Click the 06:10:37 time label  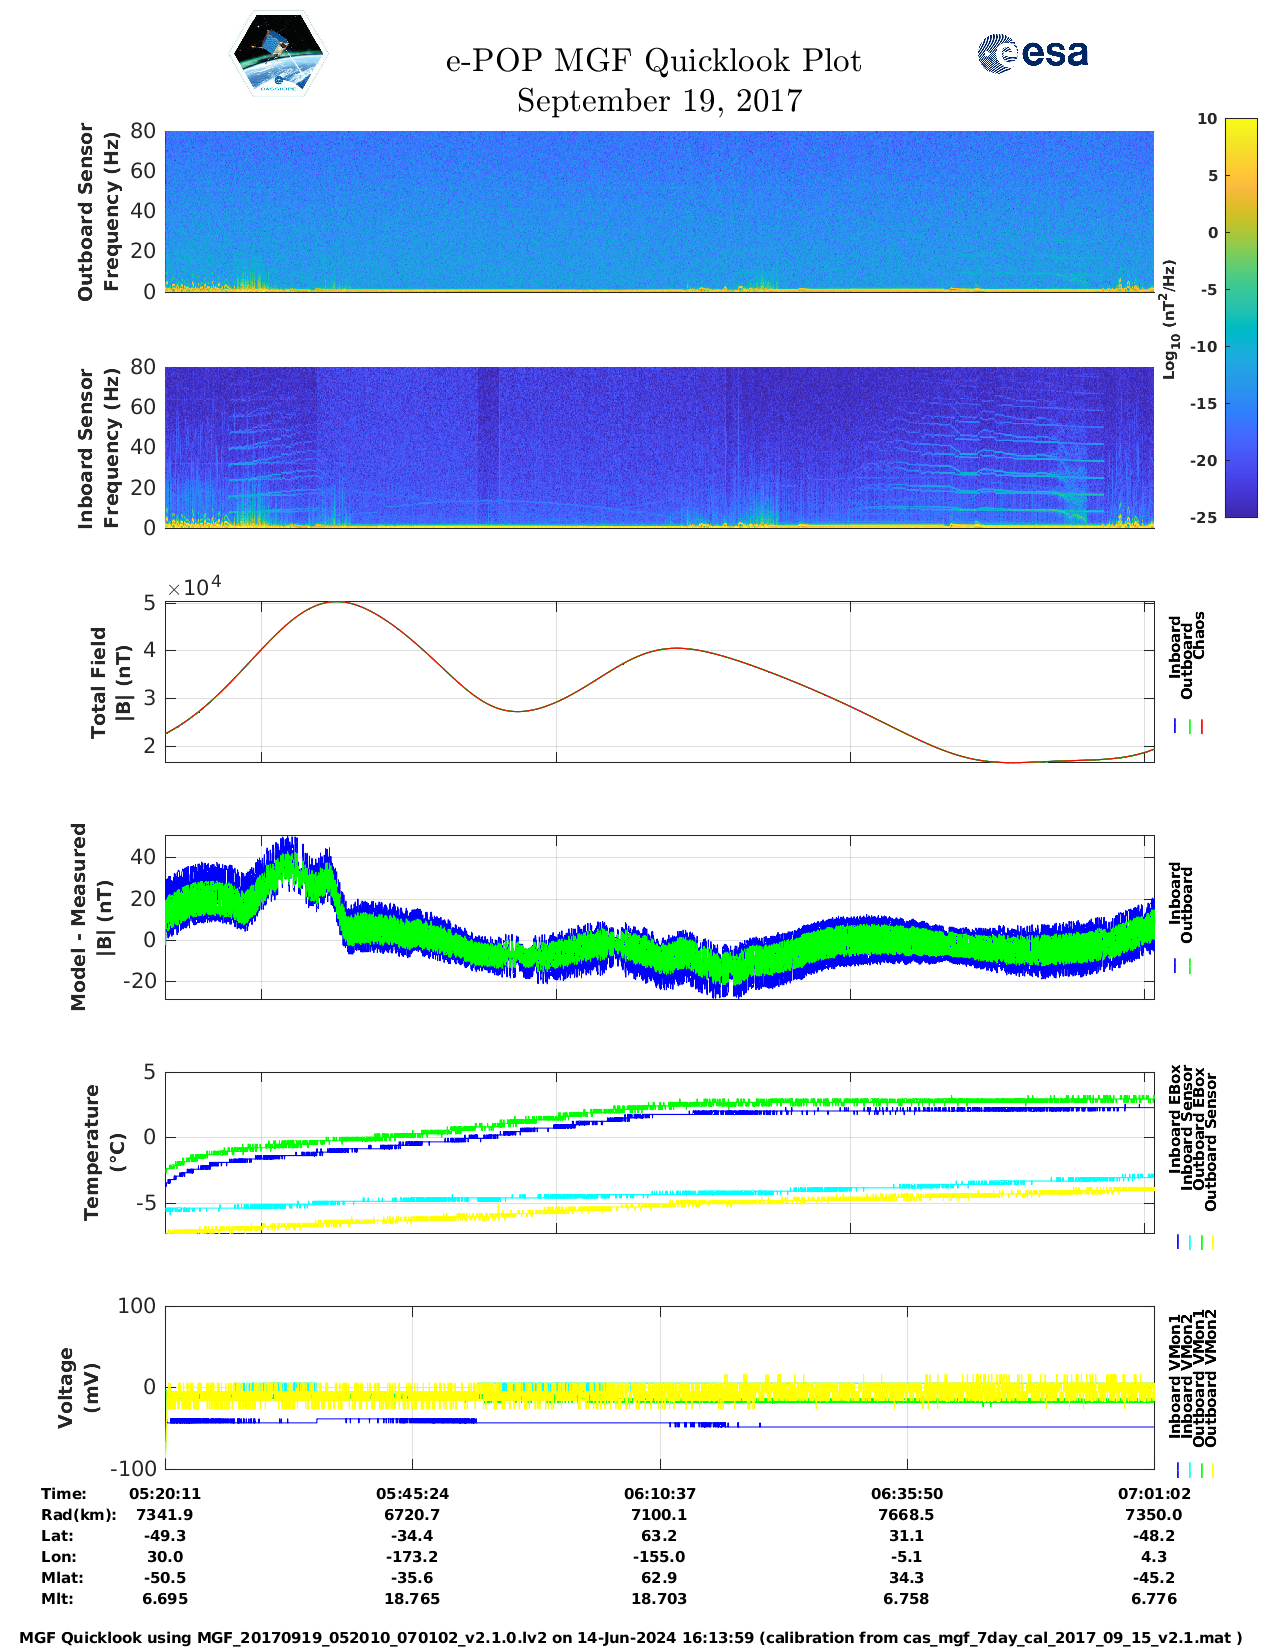659,1494
